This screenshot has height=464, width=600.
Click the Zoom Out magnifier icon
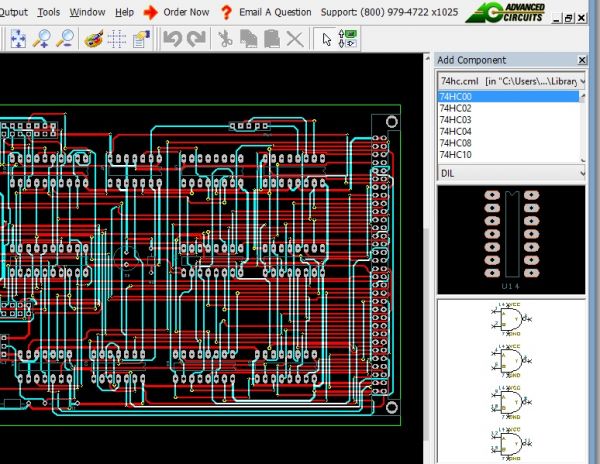point(65,39)
